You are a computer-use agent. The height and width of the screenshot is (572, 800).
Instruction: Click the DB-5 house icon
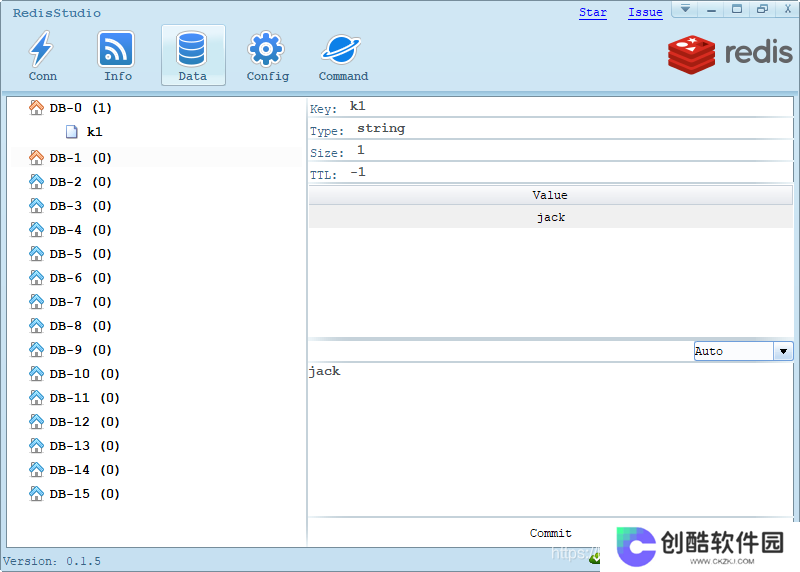click(x=36, y=254)
